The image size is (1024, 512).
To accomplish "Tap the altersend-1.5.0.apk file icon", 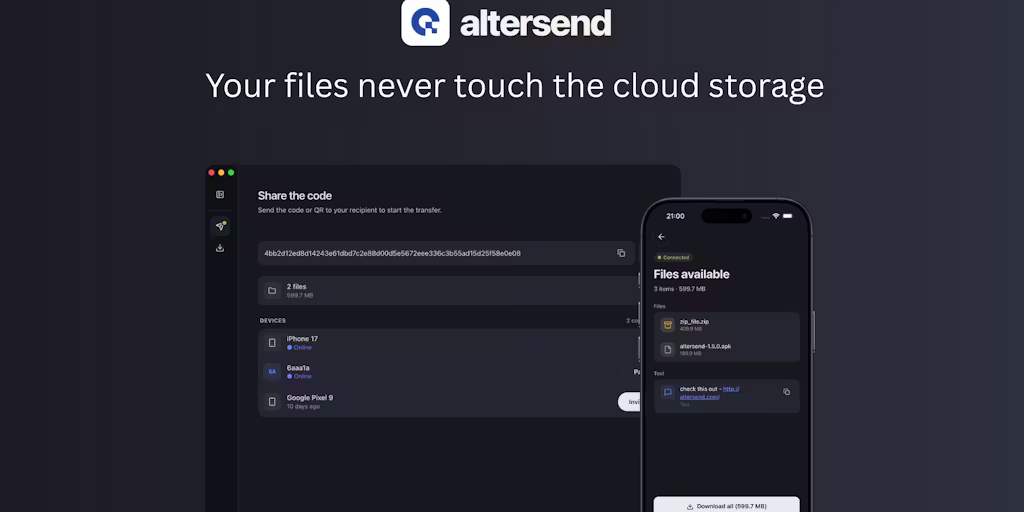I will 667,349.
